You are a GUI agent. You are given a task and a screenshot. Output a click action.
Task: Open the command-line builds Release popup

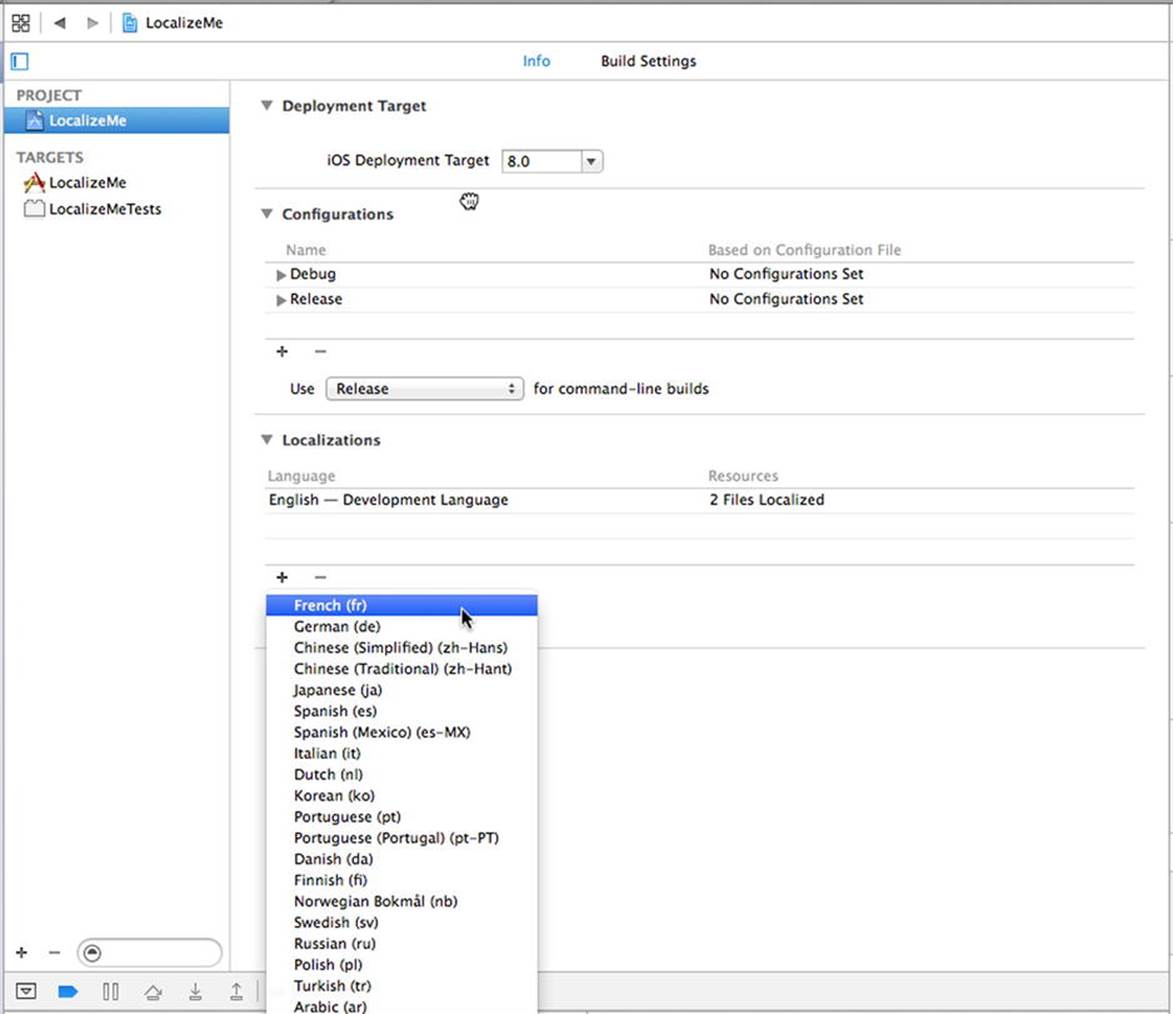tap(424, 388)
